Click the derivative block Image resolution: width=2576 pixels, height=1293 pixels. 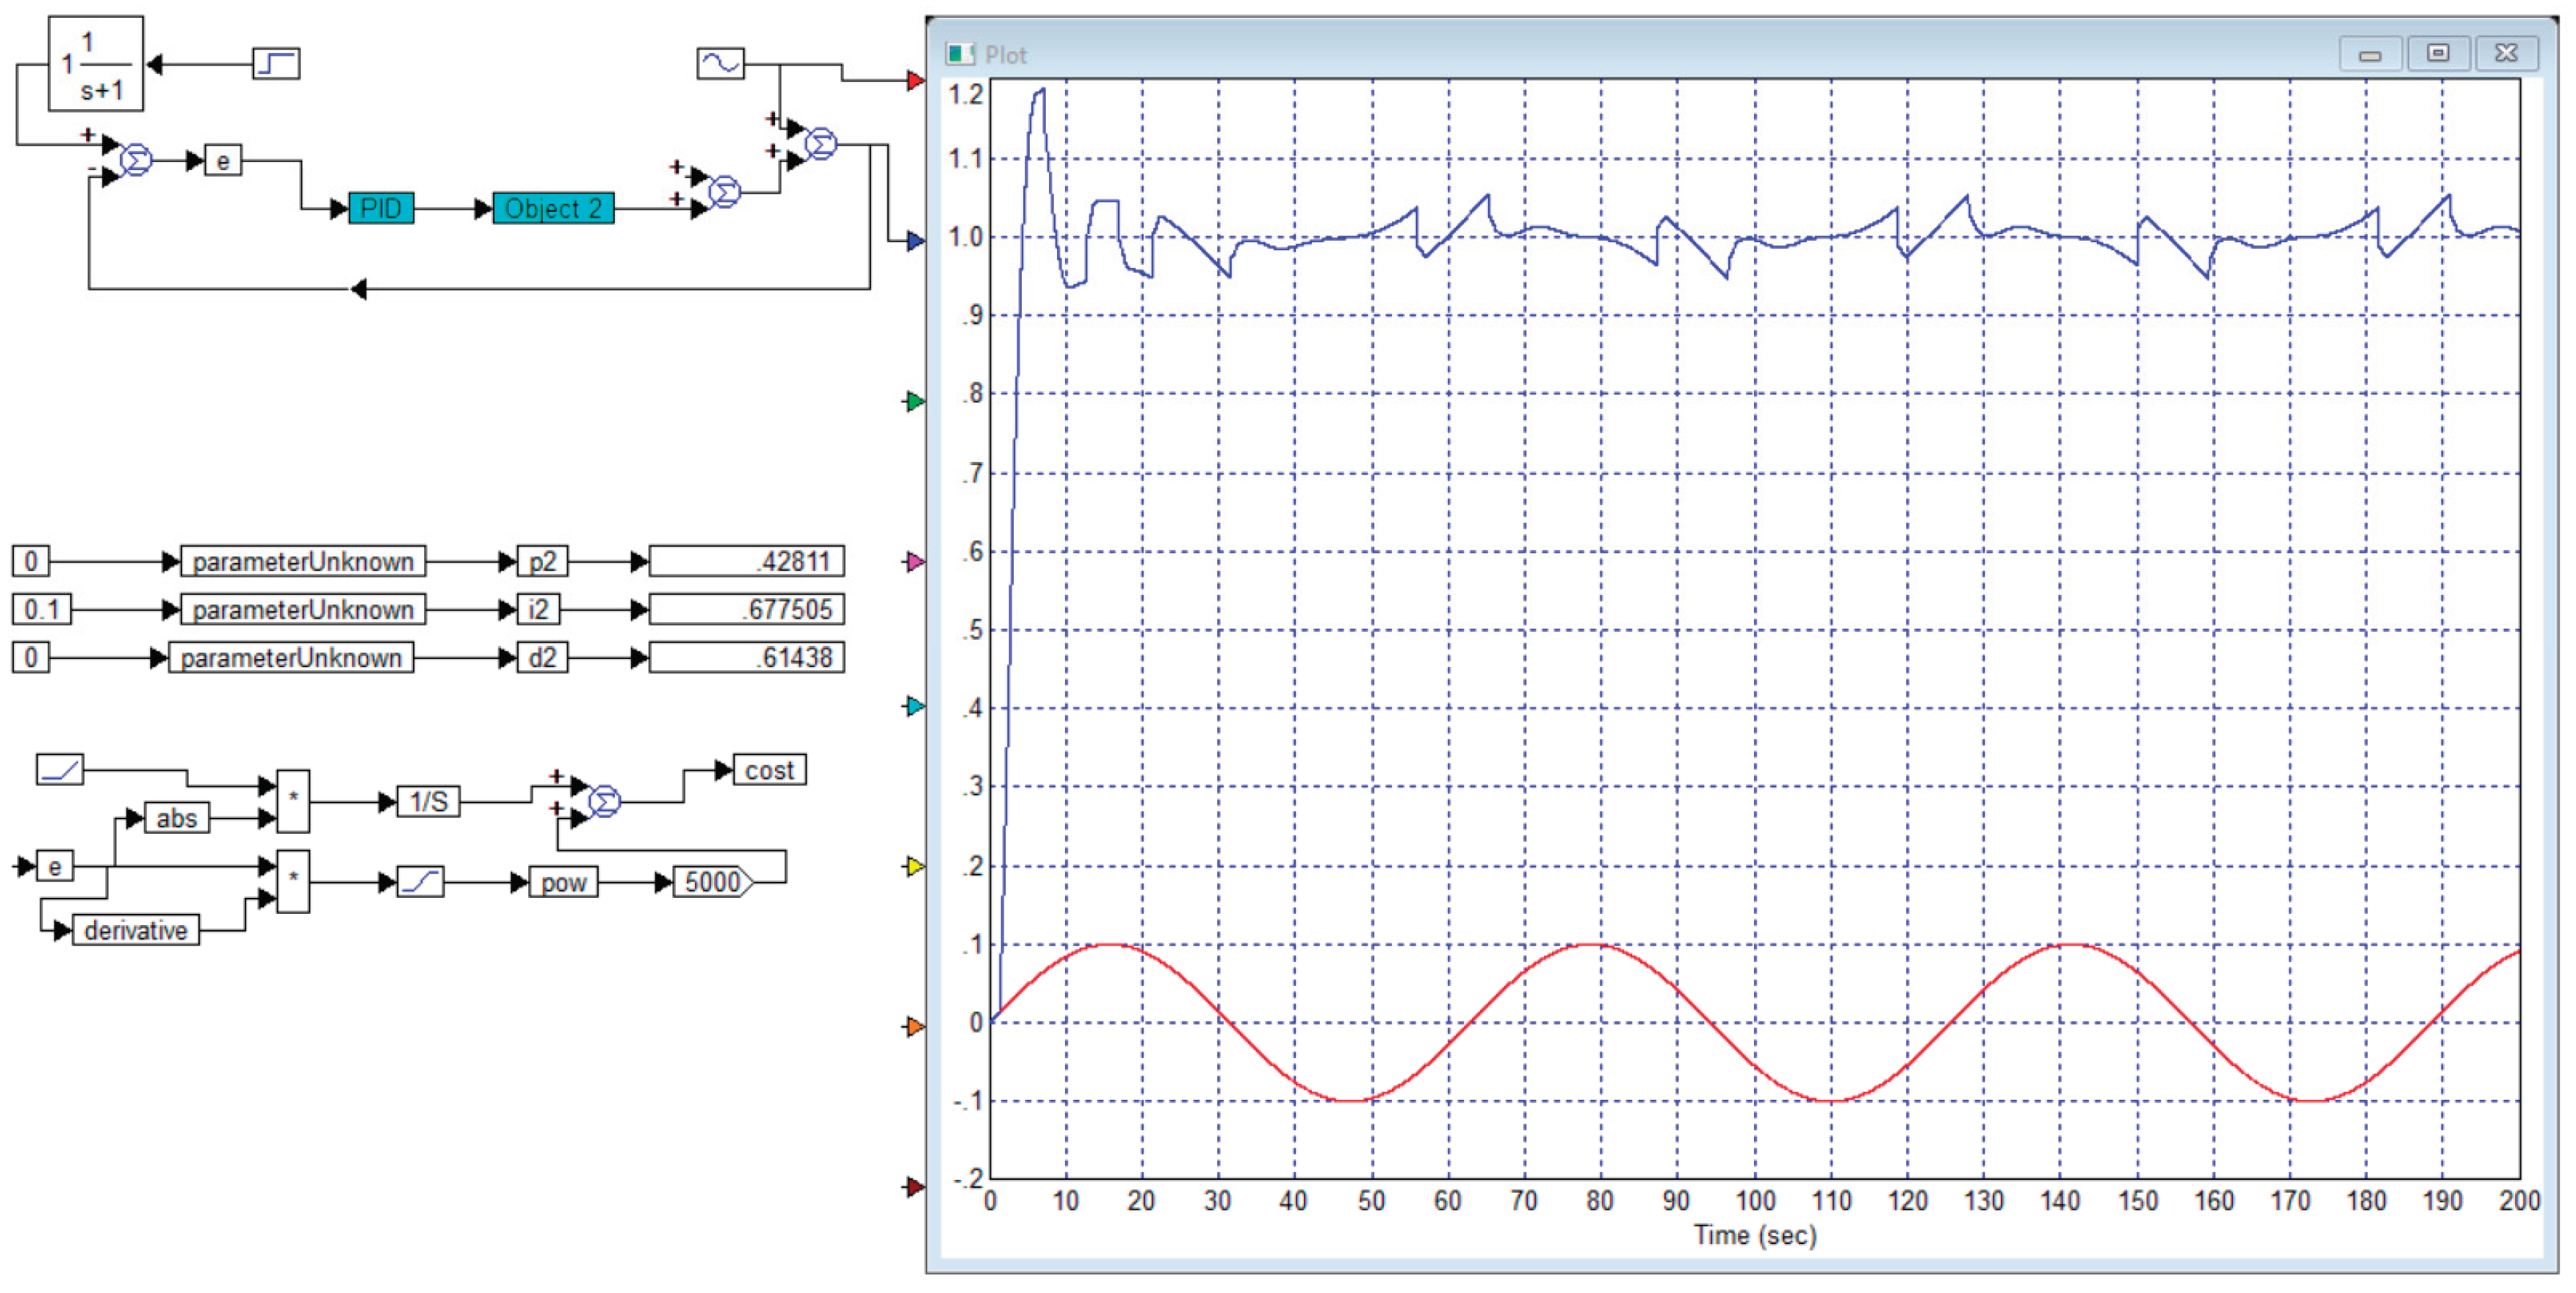click(136, 930)
